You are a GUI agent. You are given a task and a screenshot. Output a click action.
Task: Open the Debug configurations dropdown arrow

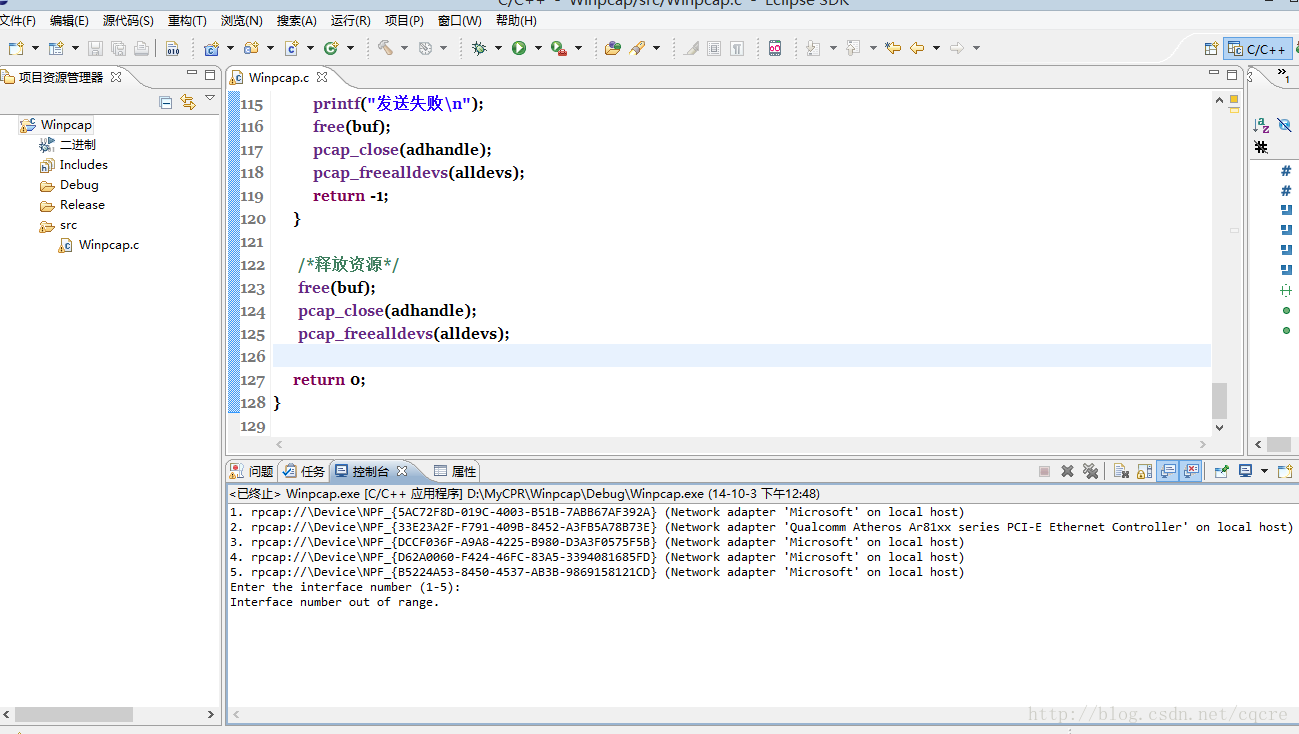pos(498,48)
